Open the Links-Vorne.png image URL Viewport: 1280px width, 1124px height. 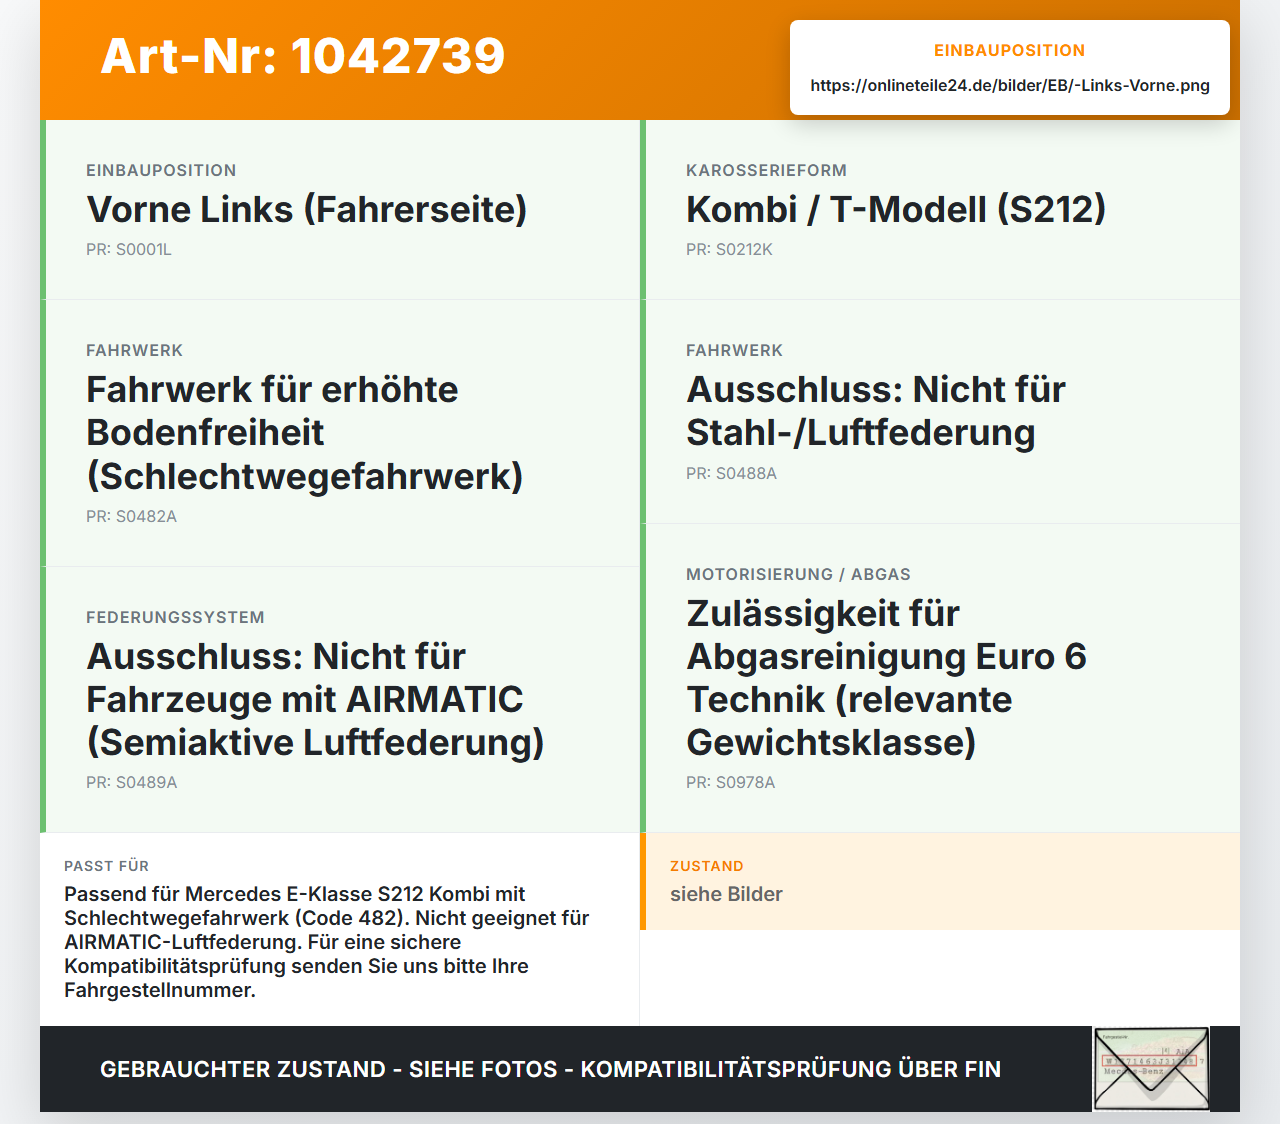pyautogui.click(x=1010, y=85)
